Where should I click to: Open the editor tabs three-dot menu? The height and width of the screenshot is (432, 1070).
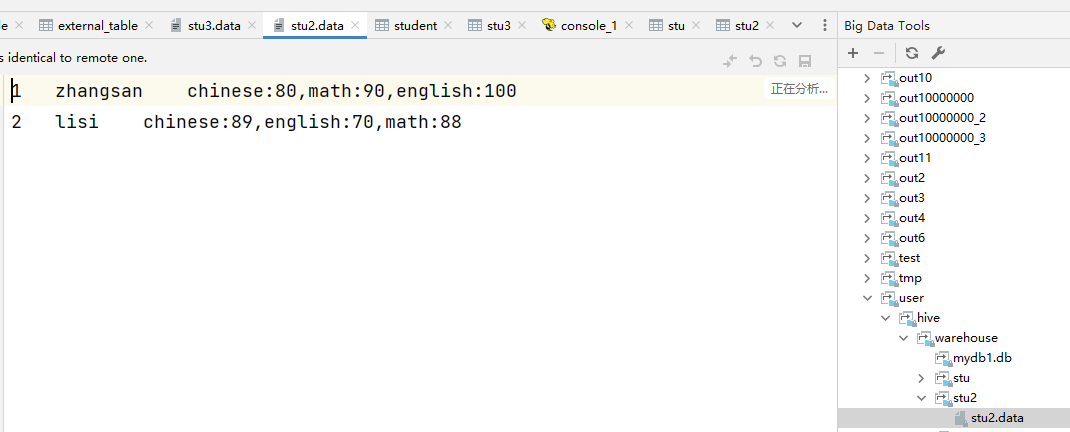pos(824,25)
